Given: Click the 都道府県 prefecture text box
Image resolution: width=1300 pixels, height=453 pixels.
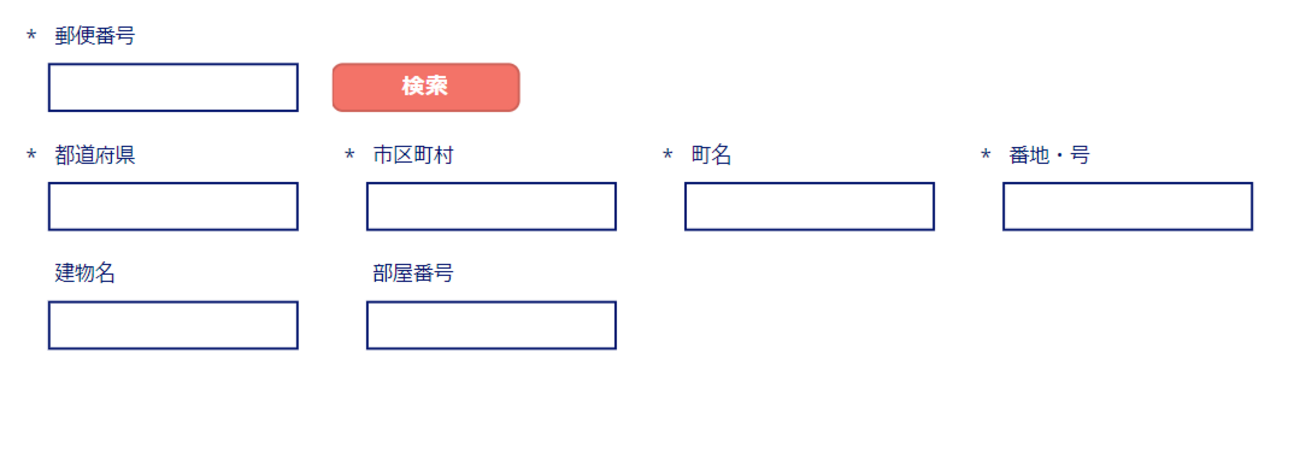Looking at the screenshot, I should point(173,206).
